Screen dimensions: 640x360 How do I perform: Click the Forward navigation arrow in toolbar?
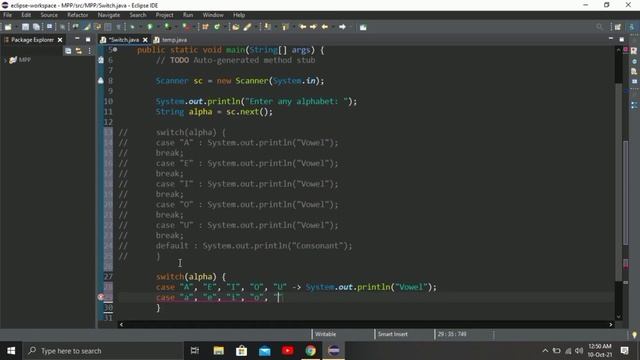(x=342, y=27)
